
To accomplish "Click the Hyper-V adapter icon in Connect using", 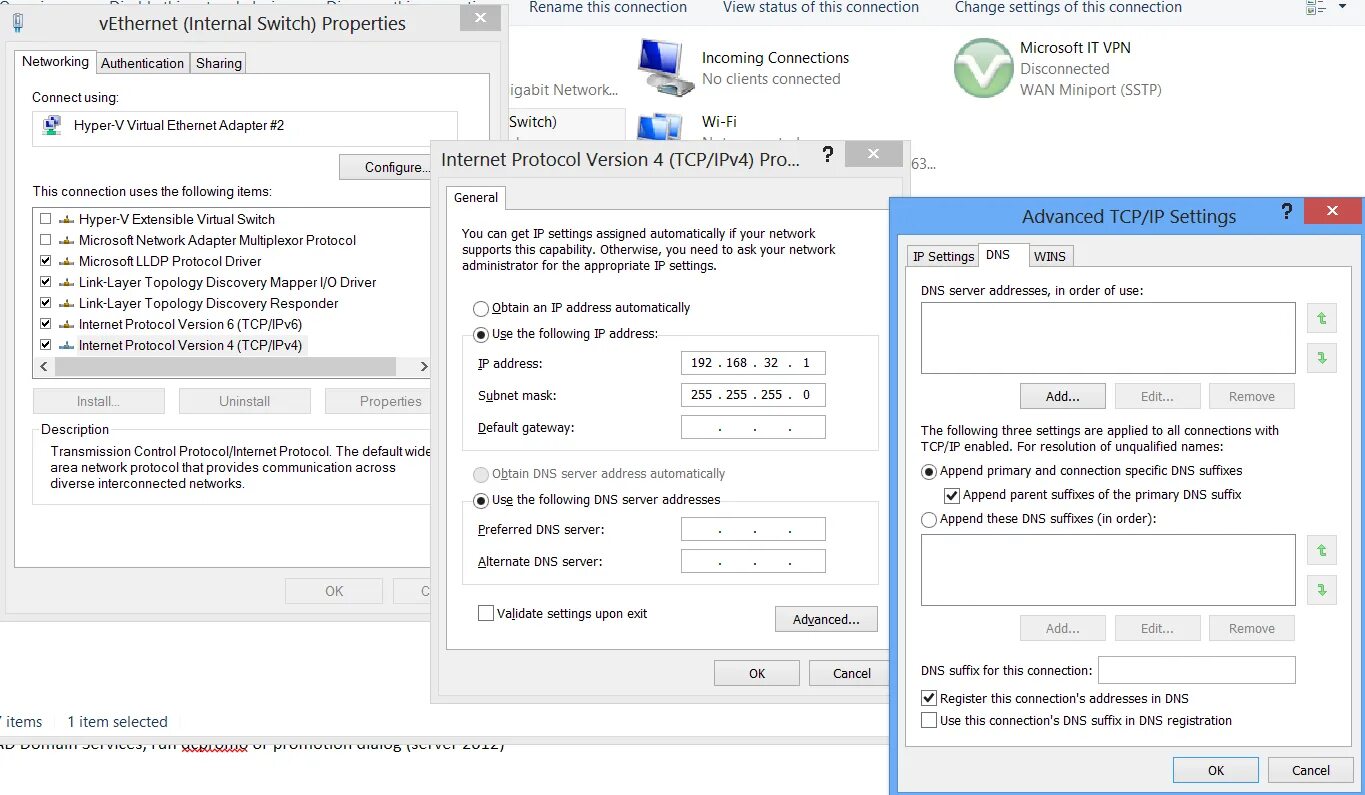I will [x=52, y=125].
